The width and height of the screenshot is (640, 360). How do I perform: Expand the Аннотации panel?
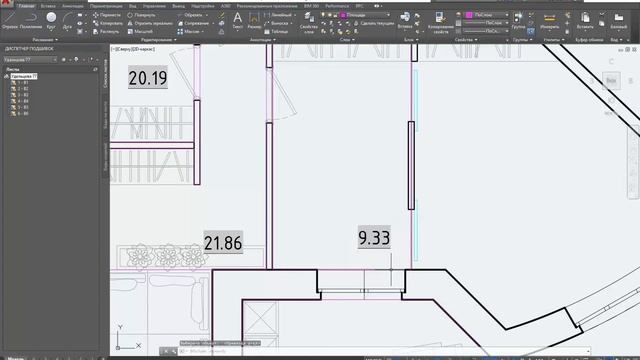[x=262, y=40]
